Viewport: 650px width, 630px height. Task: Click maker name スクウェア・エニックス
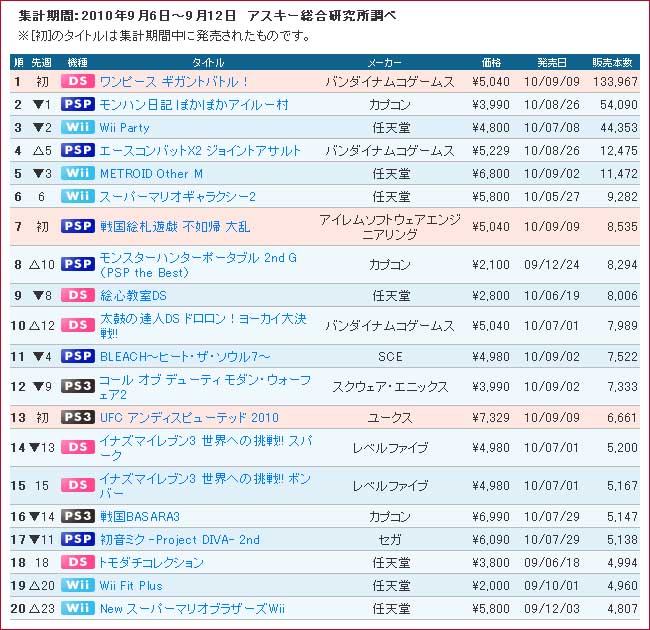tap(390, 387)
